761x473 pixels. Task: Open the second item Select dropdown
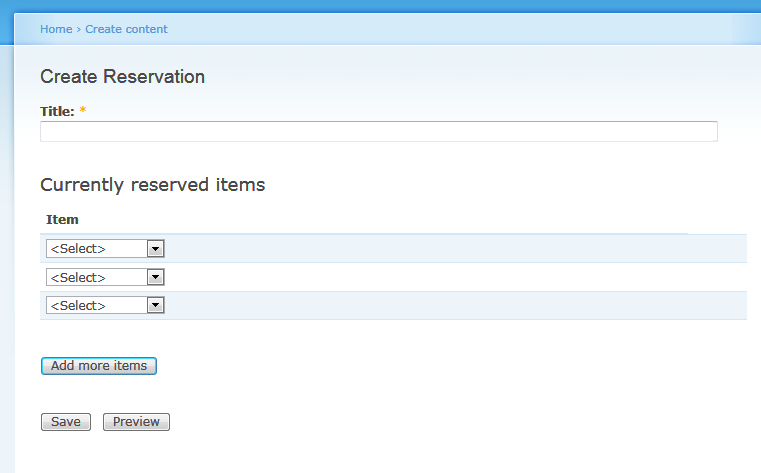97,277
